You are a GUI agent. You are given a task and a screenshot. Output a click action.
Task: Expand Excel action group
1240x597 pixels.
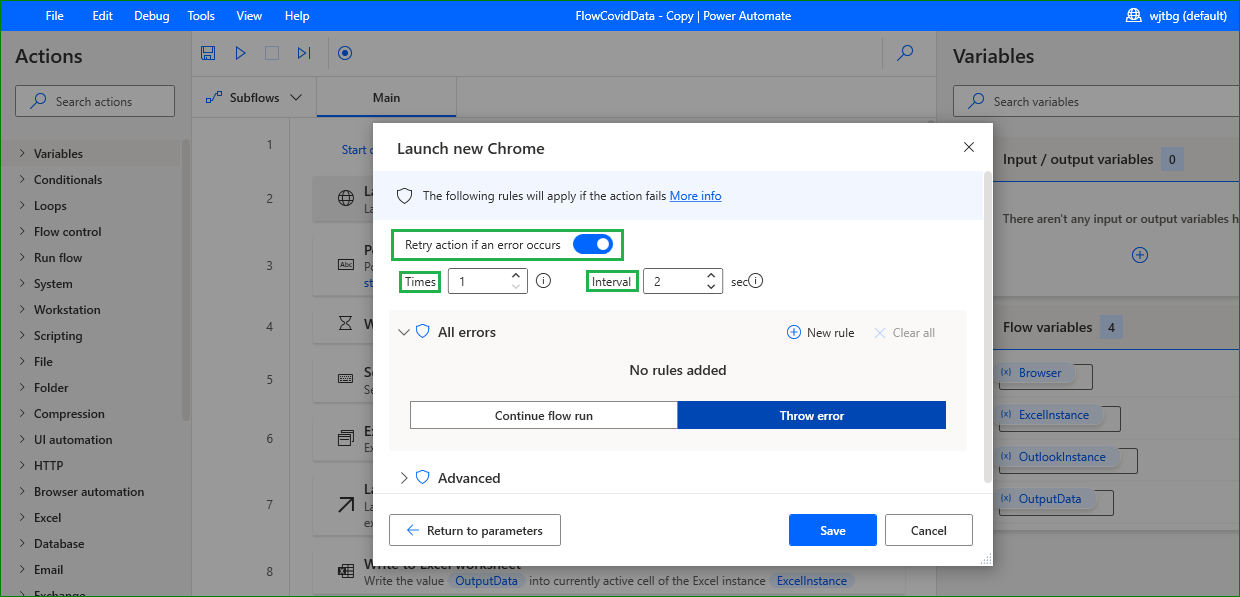tap(22, 518)
